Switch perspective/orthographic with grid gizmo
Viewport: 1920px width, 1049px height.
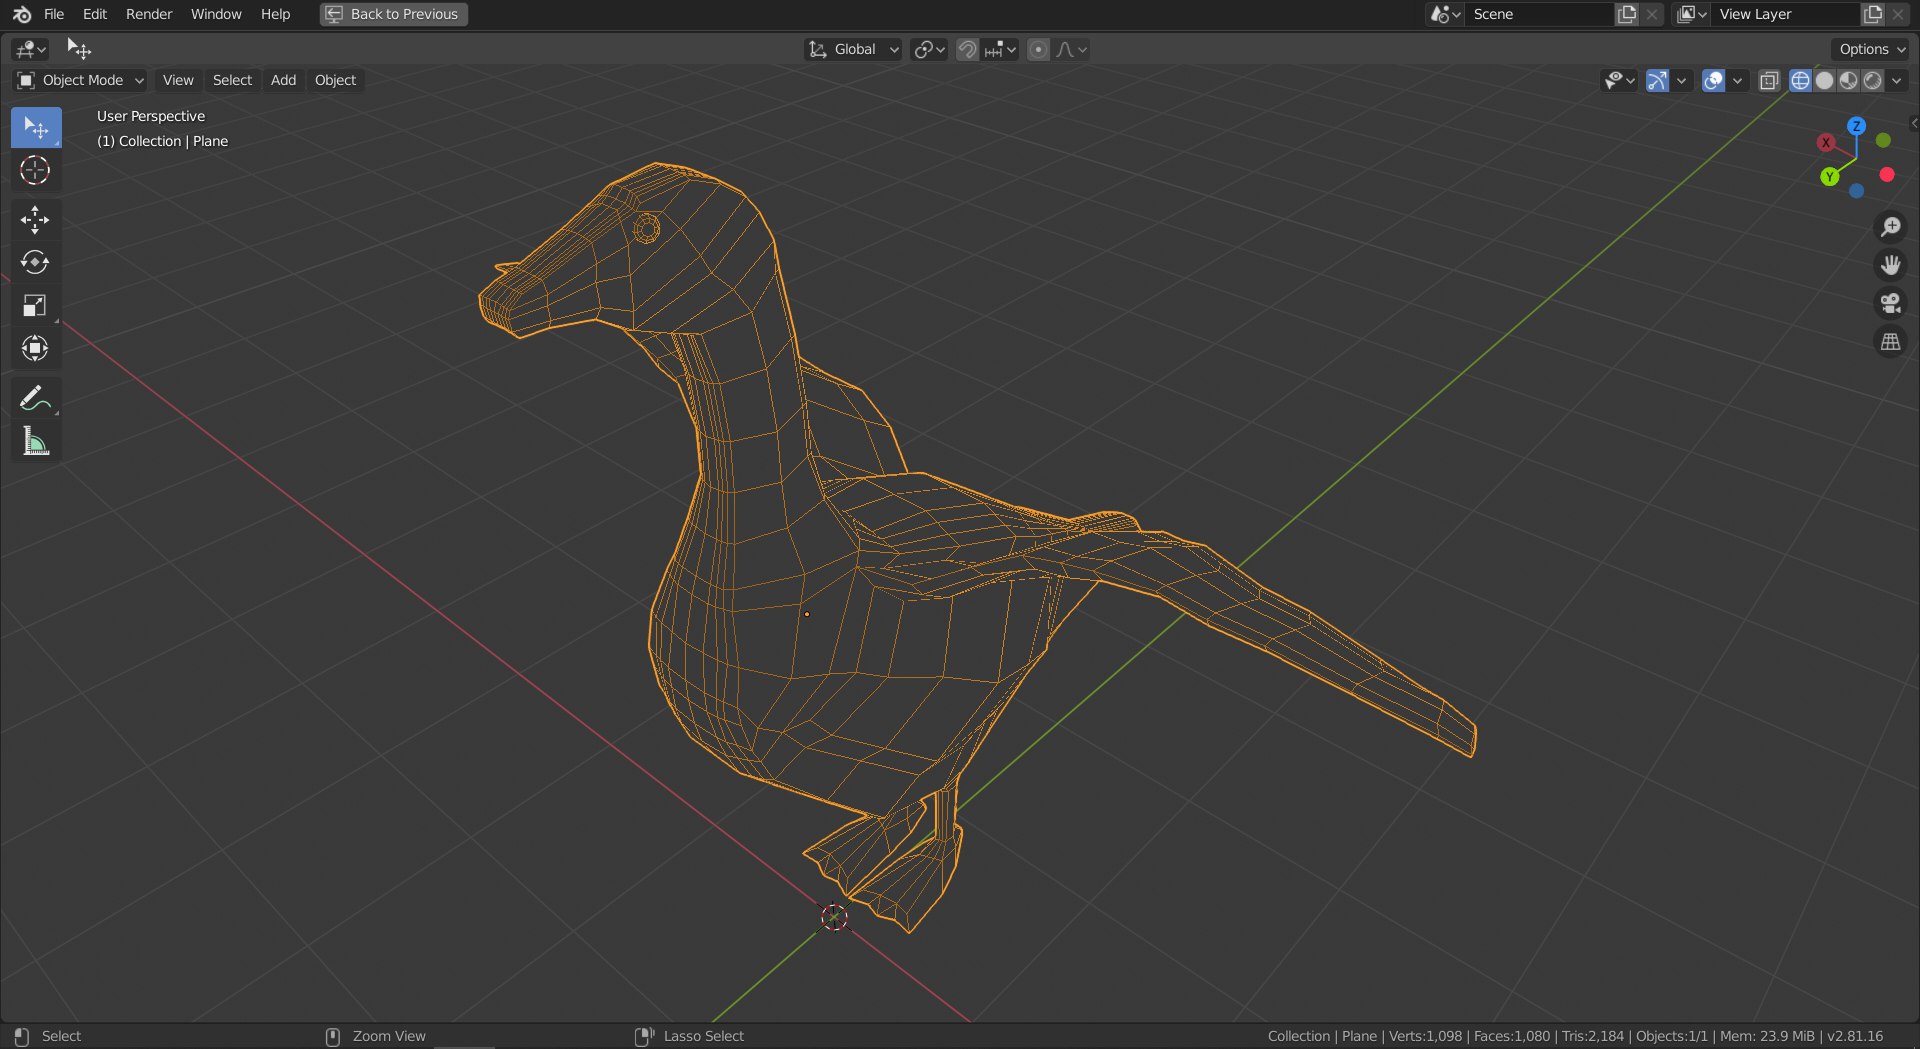point(1890,342)
